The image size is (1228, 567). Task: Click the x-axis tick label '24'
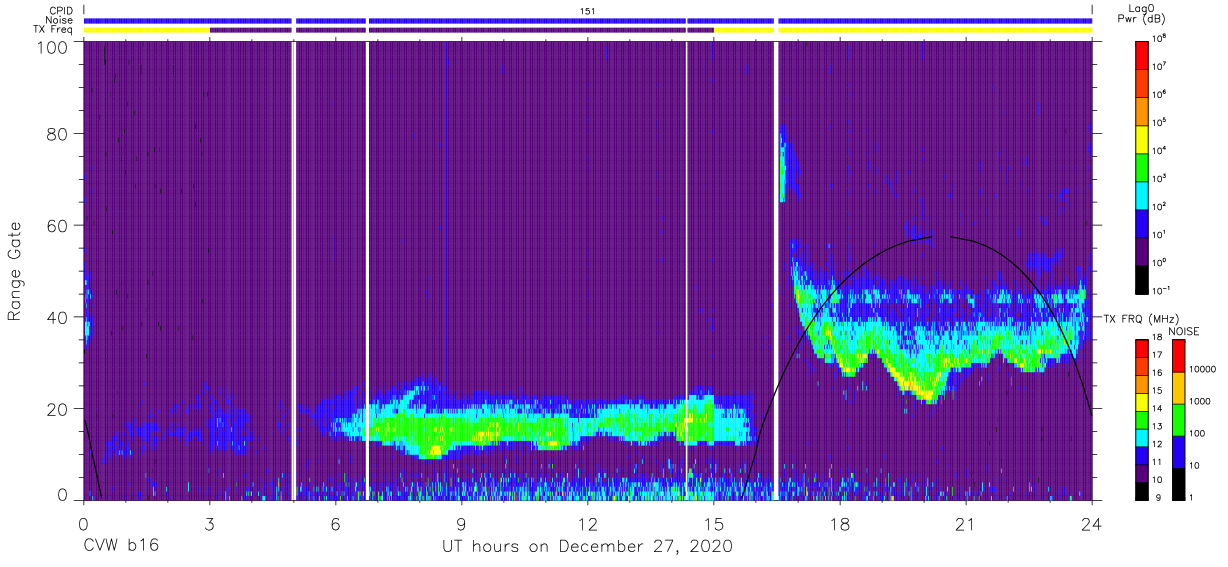pyautogui.click(x=1092, y=523)
